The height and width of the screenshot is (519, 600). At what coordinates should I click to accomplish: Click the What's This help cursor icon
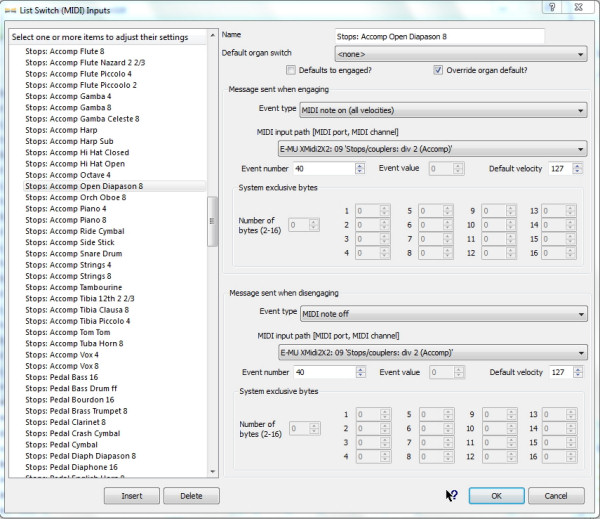pos(451,495)
